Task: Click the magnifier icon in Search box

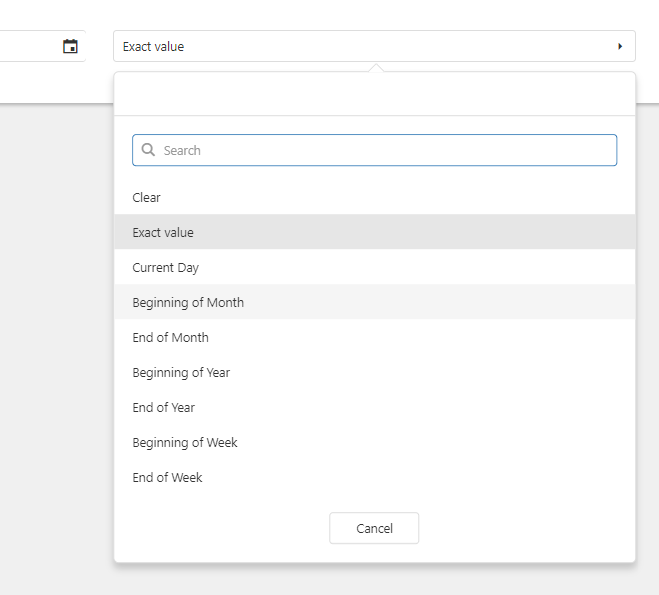Action: coord(148,150)
